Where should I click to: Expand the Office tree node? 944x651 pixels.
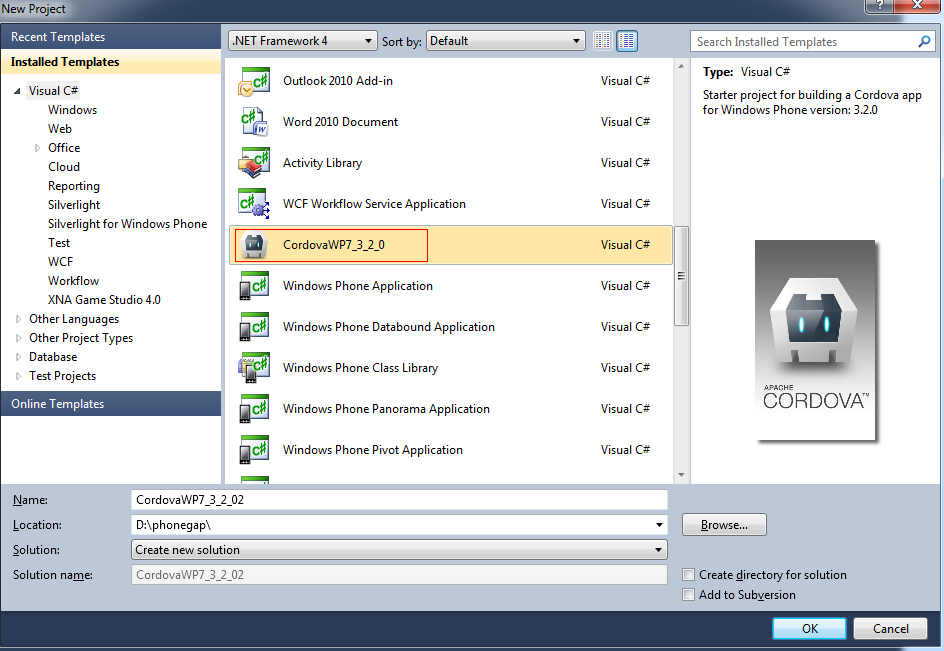(37, 148)
